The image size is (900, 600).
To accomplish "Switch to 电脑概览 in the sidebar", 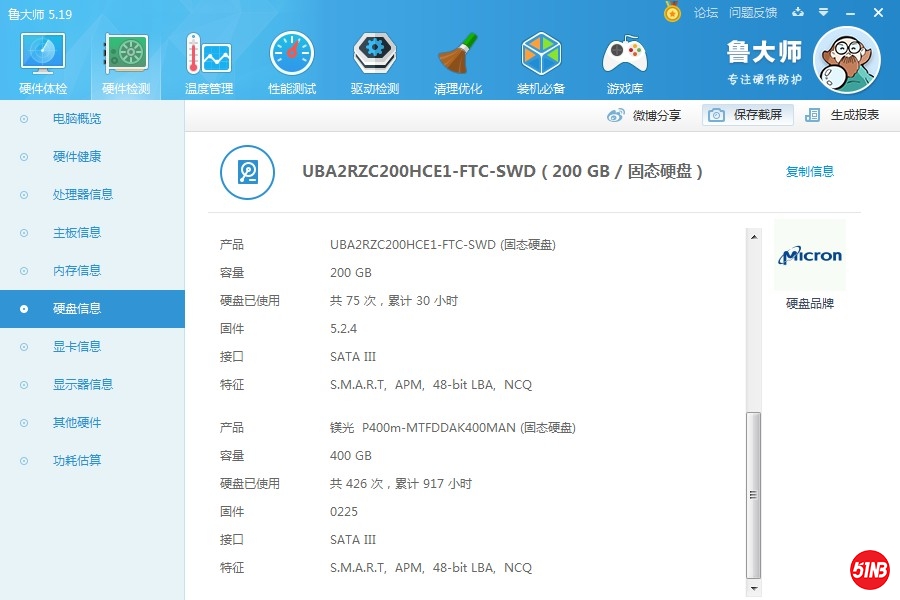I will (x=77, y=119).
